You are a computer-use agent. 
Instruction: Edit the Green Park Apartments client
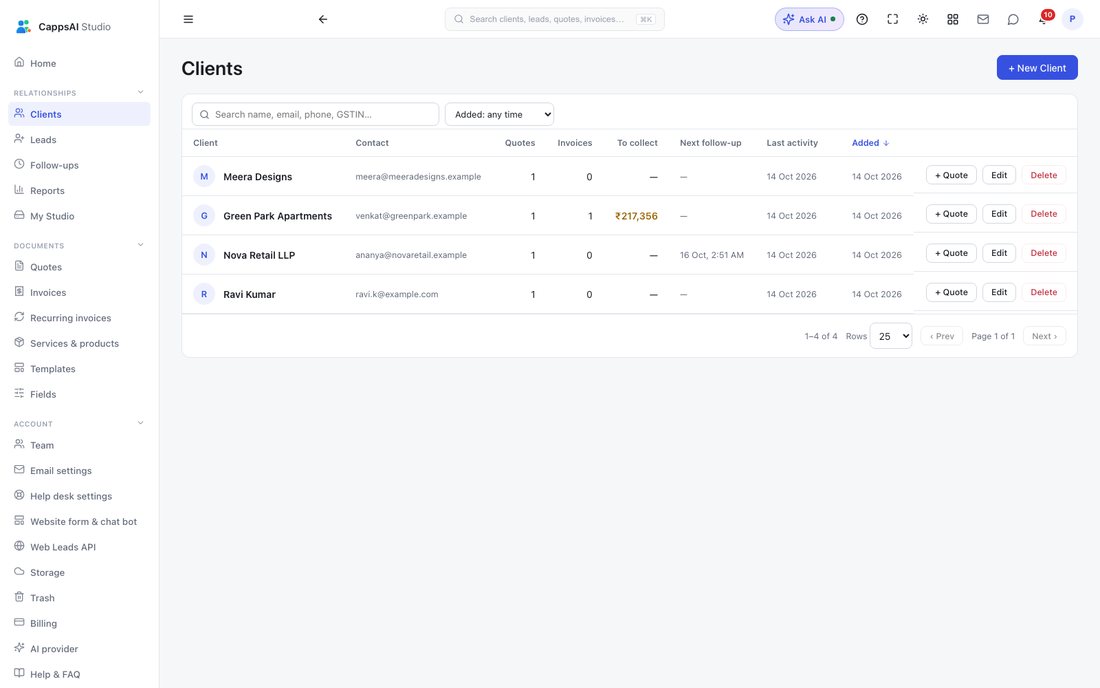coord(999,214)
